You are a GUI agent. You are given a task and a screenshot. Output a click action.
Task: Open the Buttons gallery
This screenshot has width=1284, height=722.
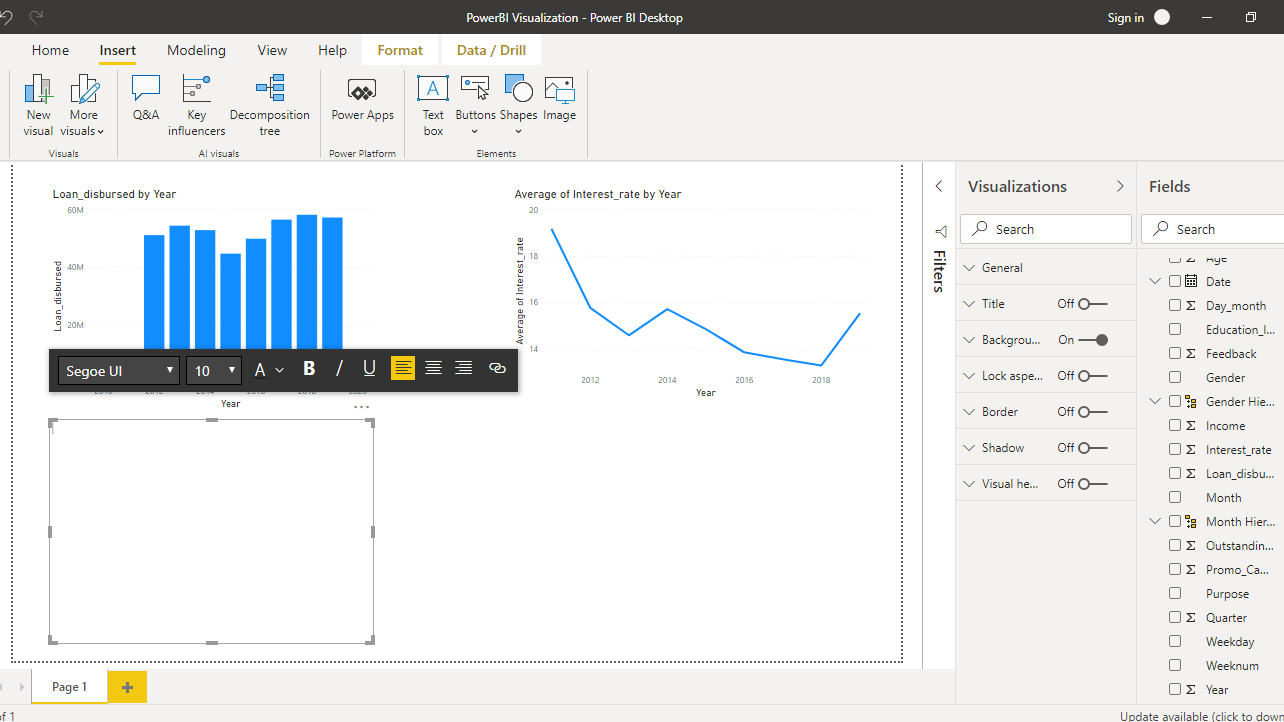pyautogui.click(x=475, y=105)
